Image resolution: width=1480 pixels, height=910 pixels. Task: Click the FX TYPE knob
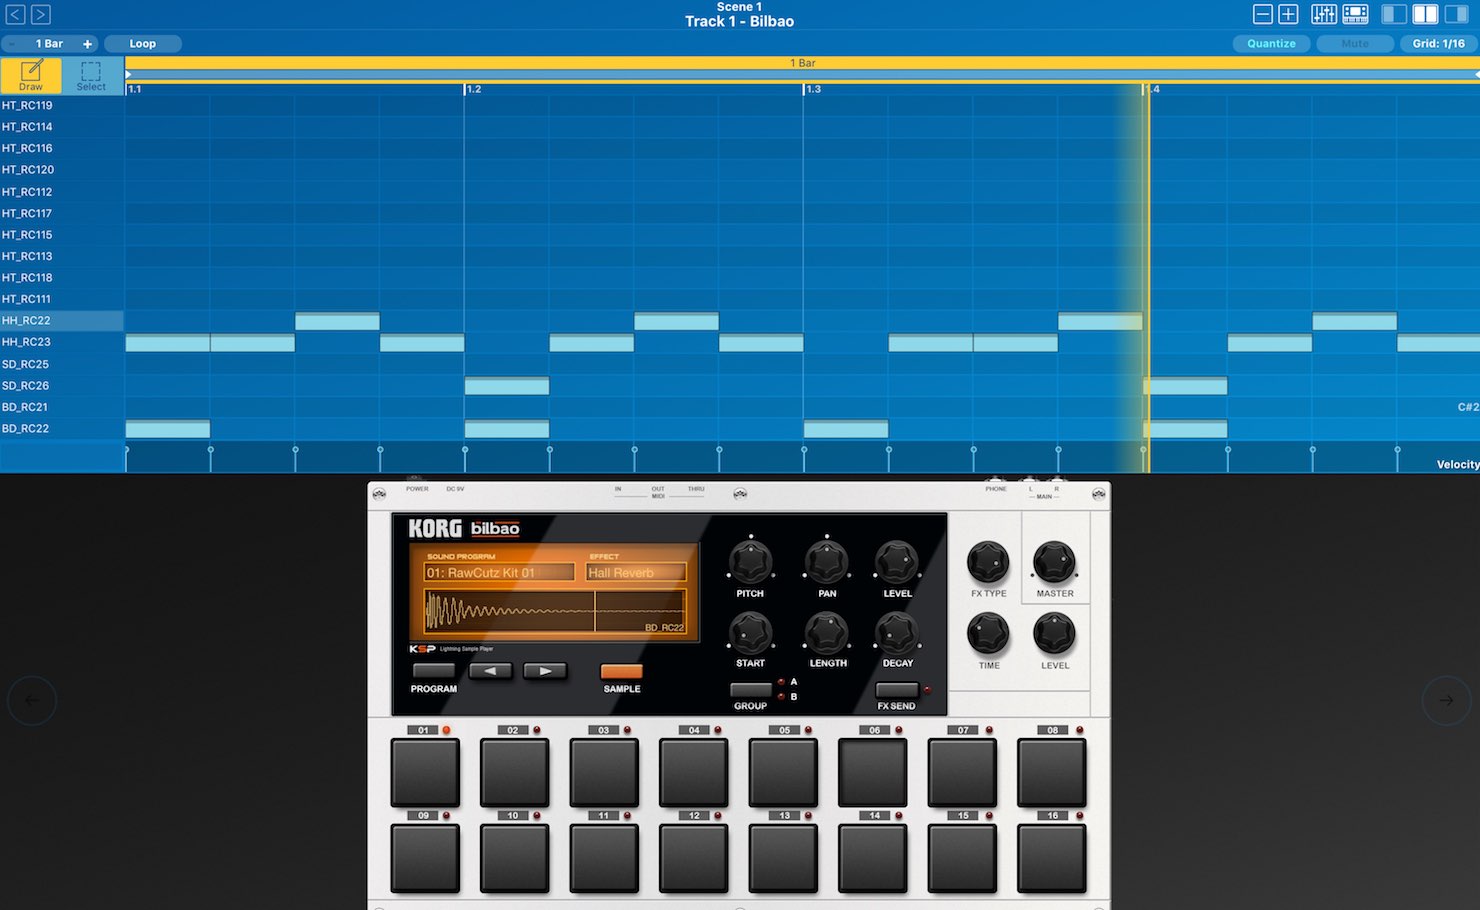click(988, 562)
